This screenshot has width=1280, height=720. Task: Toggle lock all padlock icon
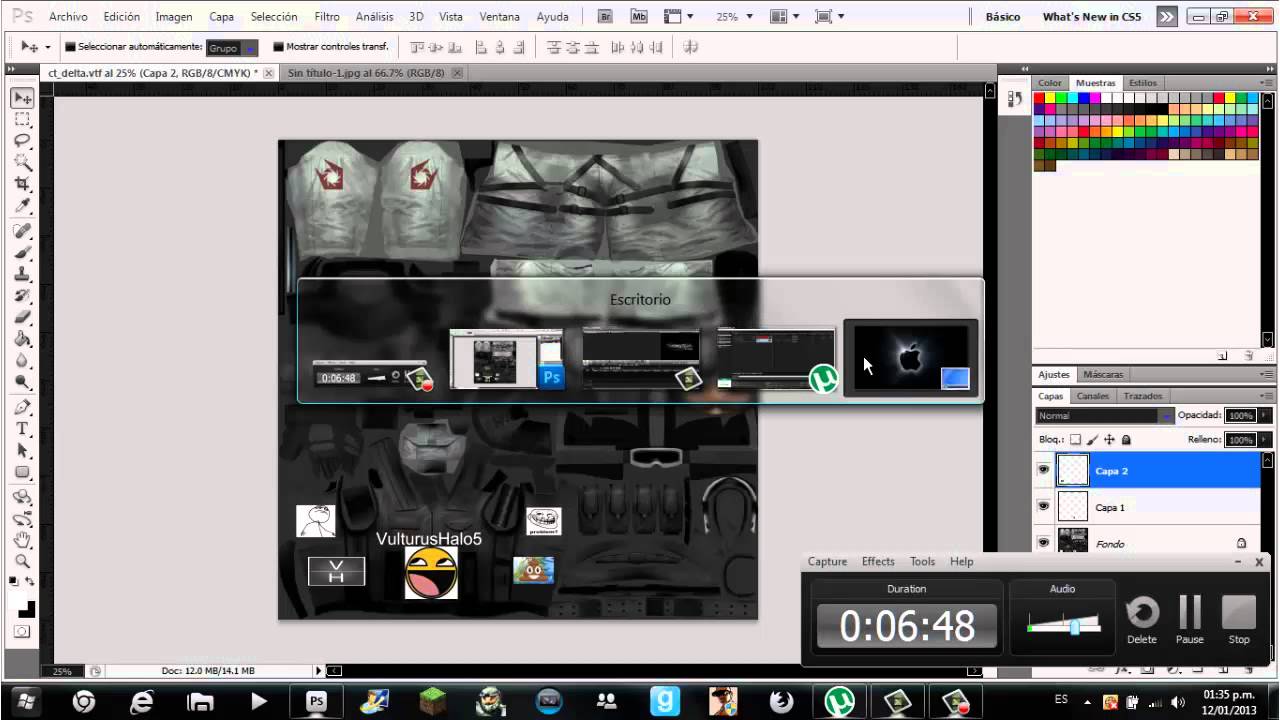(1126, 439)
